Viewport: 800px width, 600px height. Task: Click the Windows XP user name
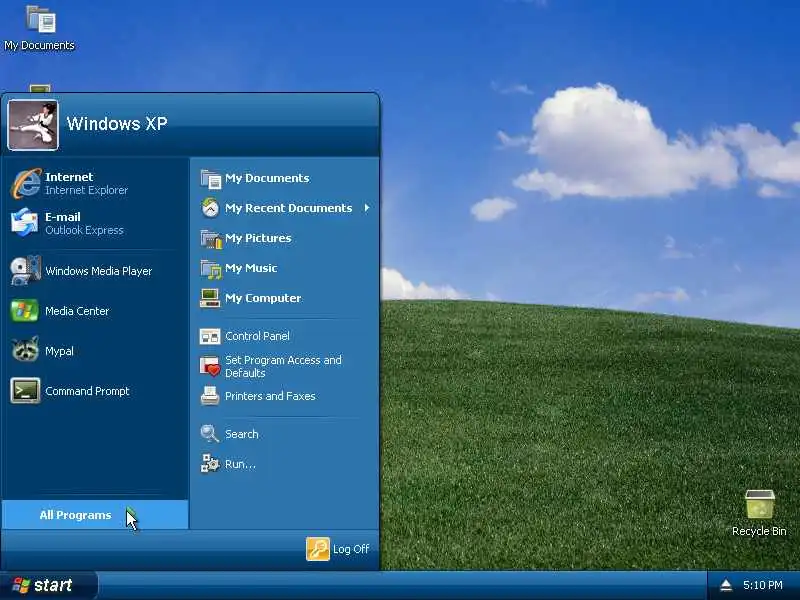pos(117,123)
